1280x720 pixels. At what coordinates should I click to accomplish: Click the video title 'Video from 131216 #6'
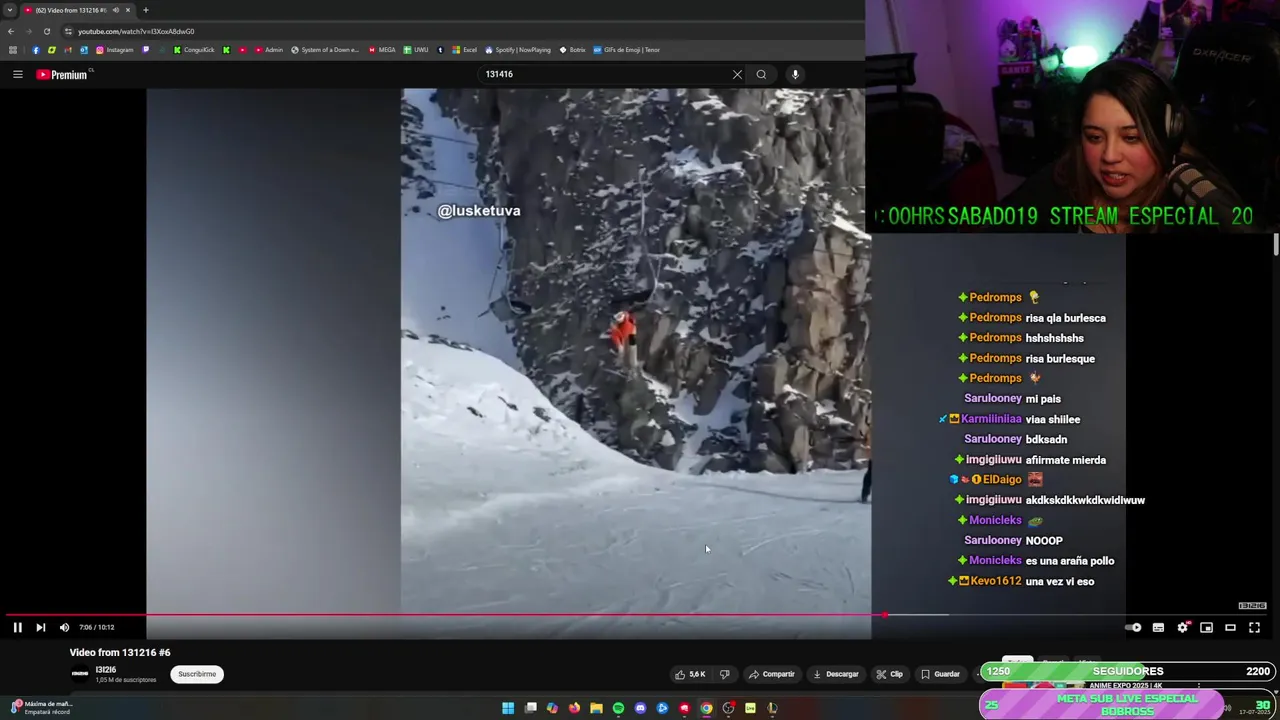click(120, 652)
